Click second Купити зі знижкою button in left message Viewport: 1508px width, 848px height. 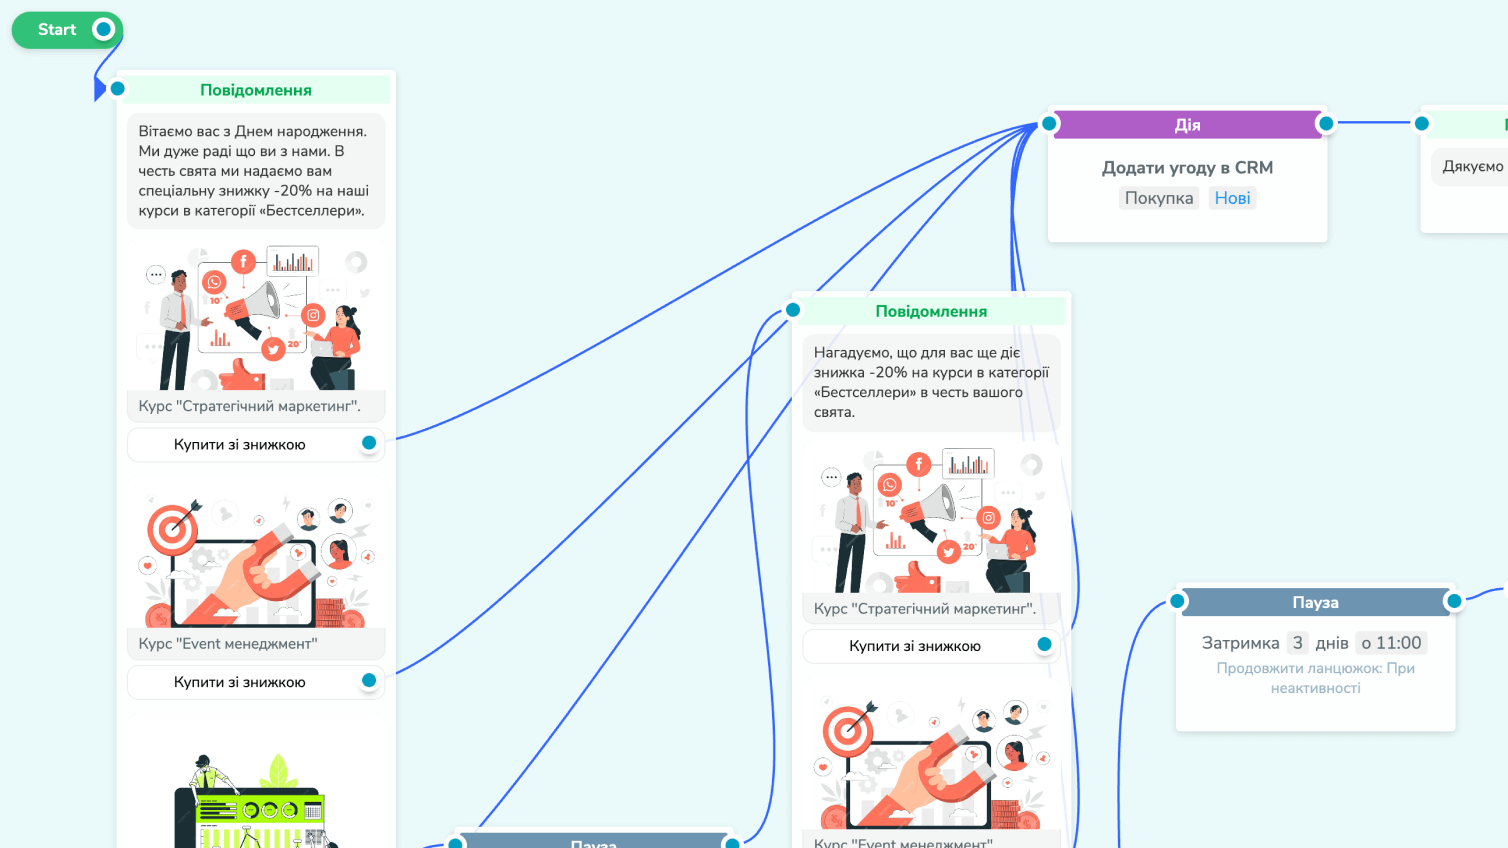(x=256, y=682)
